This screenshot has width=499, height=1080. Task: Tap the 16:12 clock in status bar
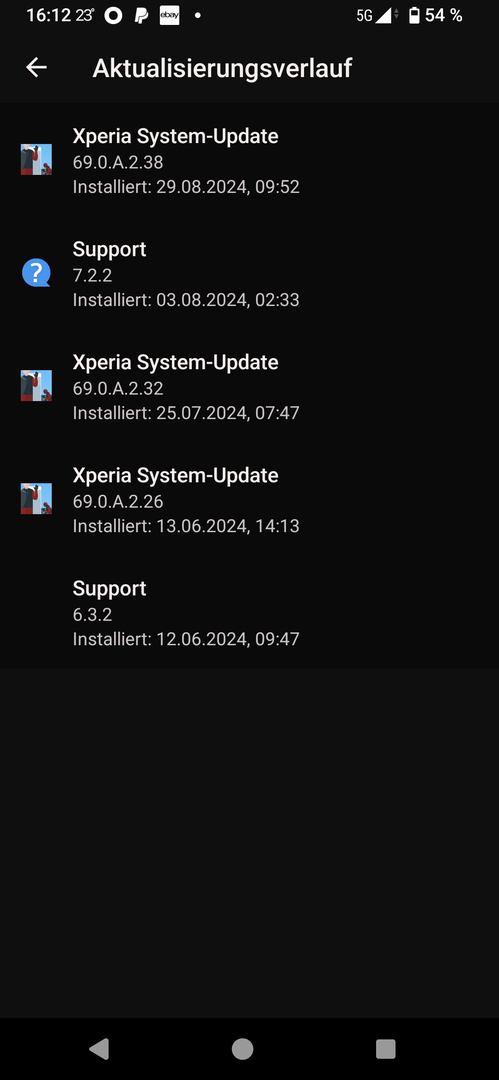48,15
